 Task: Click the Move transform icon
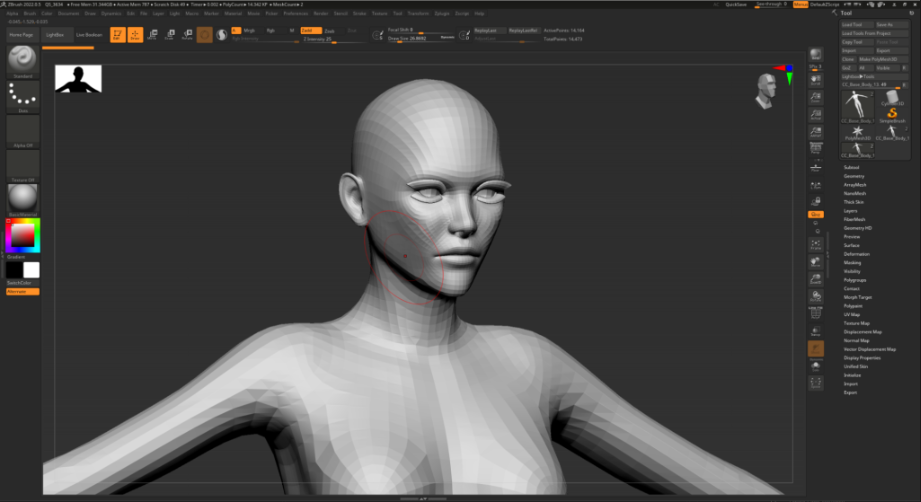pos(152,35)
